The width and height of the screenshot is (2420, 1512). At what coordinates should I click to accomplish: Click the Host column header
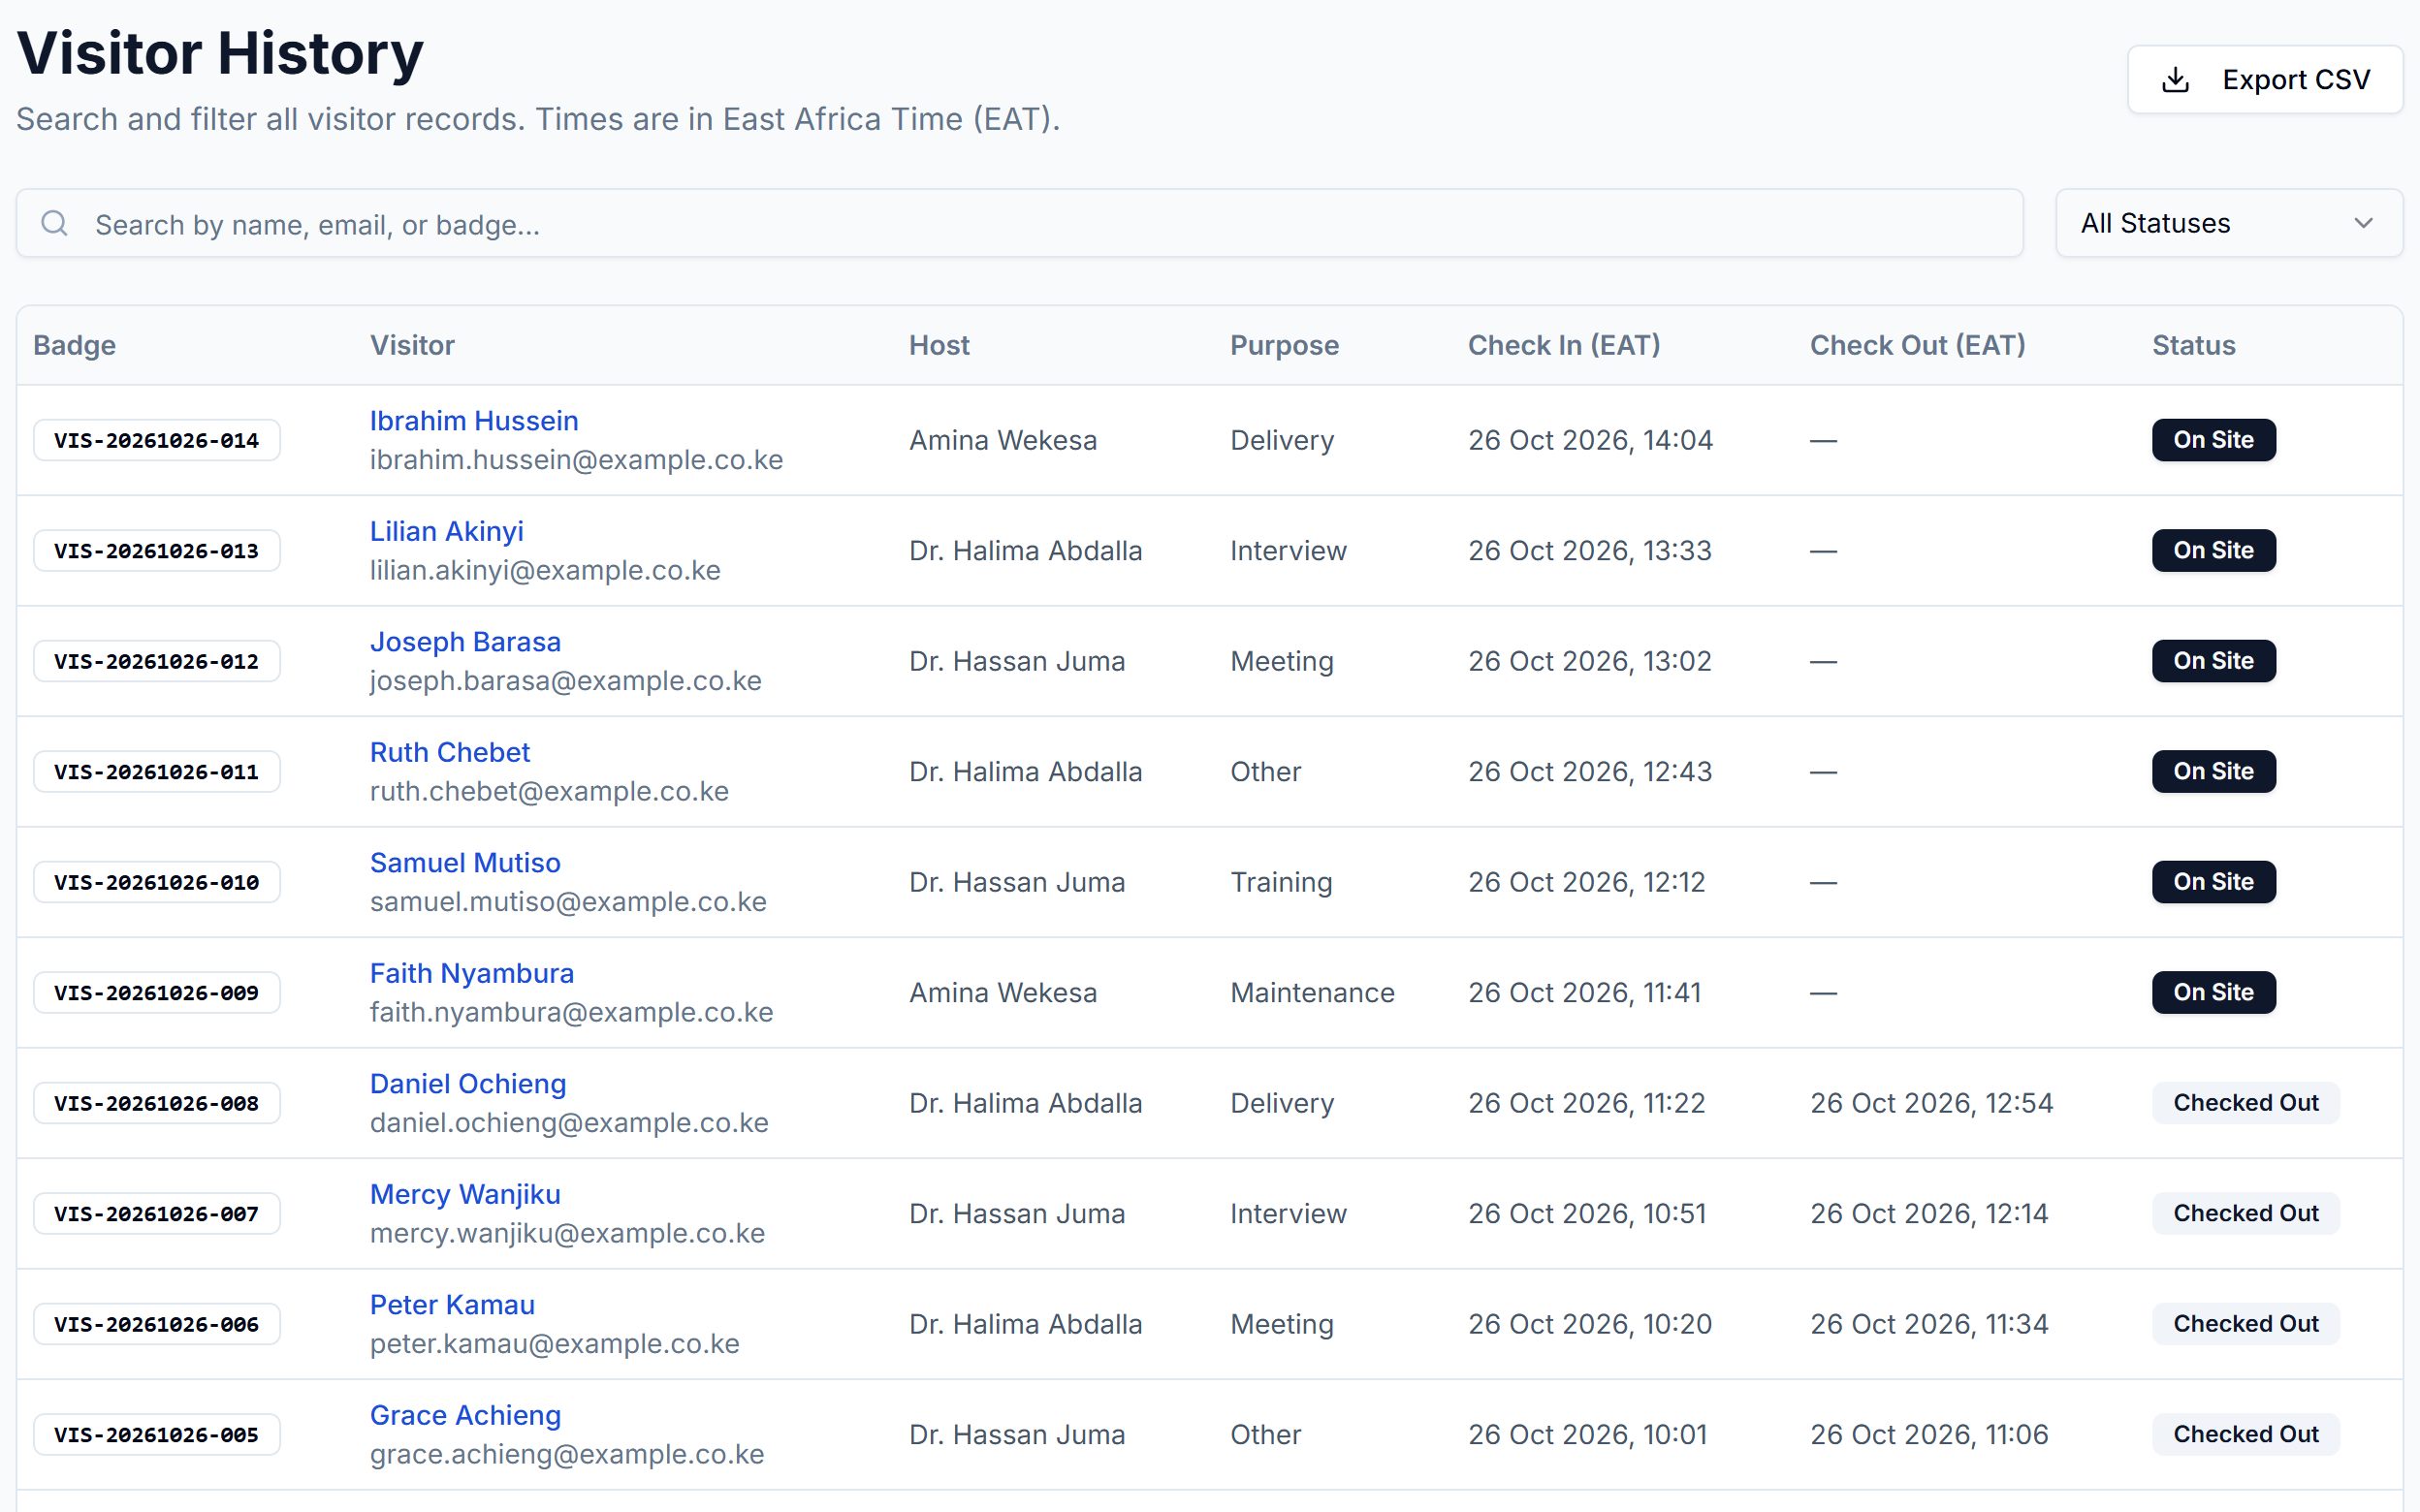(939, 345)
